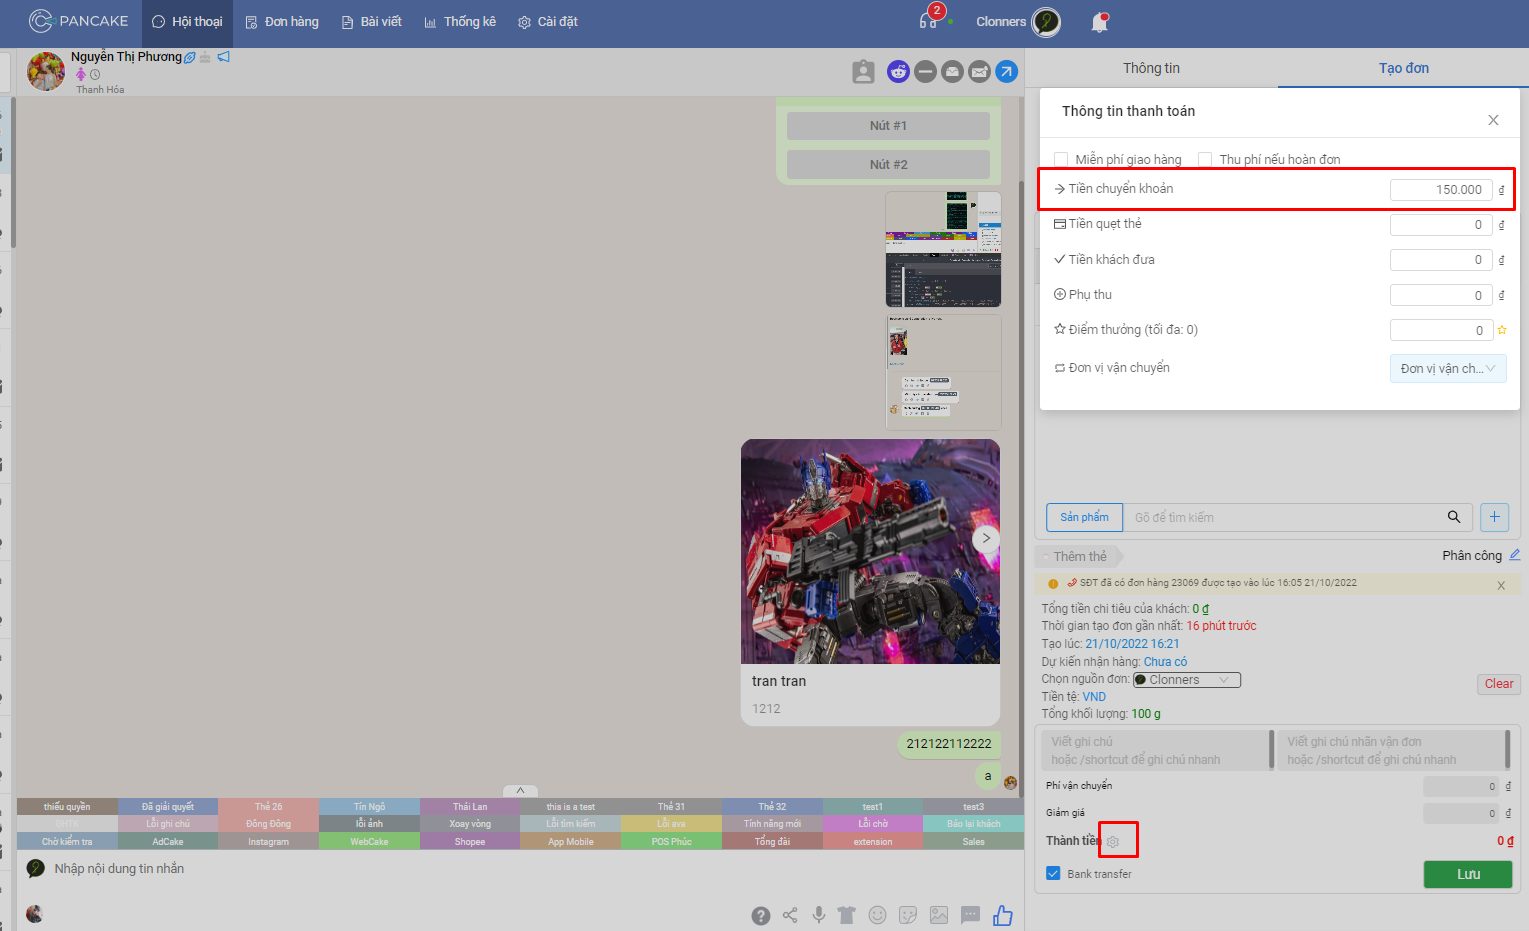Screen dimensions: 1529x931
Task: Apply the Thái Lan tag
Action: click(x=470, y=807)
